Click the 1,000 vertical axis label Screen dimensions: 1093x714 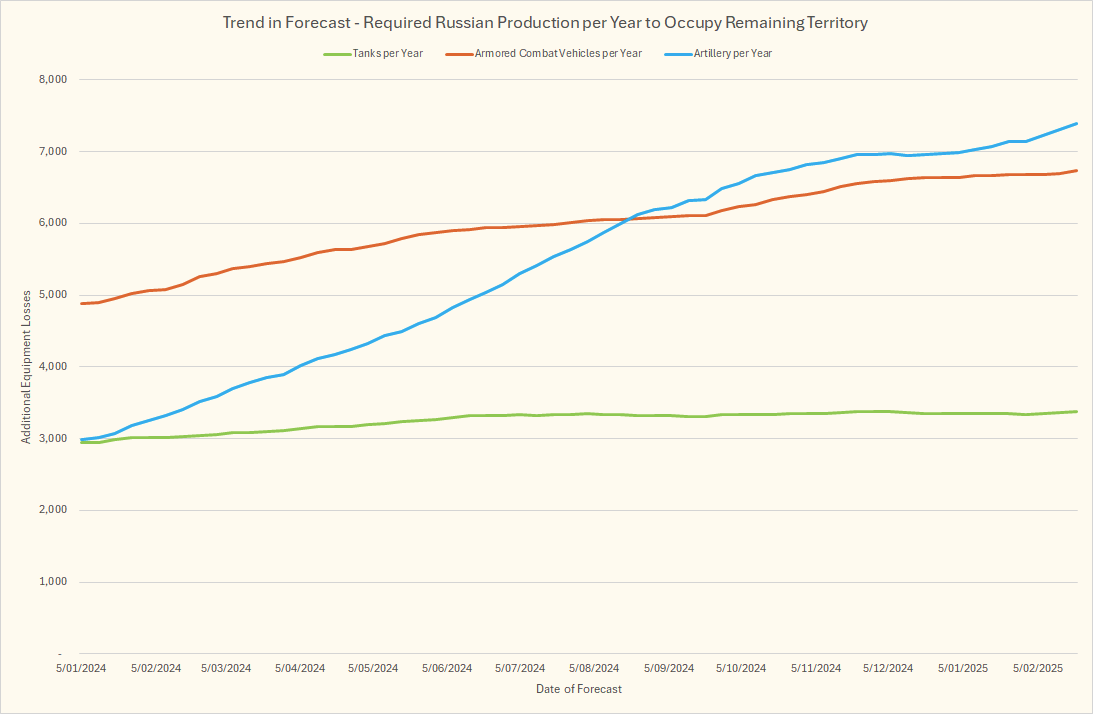click(x=52, y=582)
